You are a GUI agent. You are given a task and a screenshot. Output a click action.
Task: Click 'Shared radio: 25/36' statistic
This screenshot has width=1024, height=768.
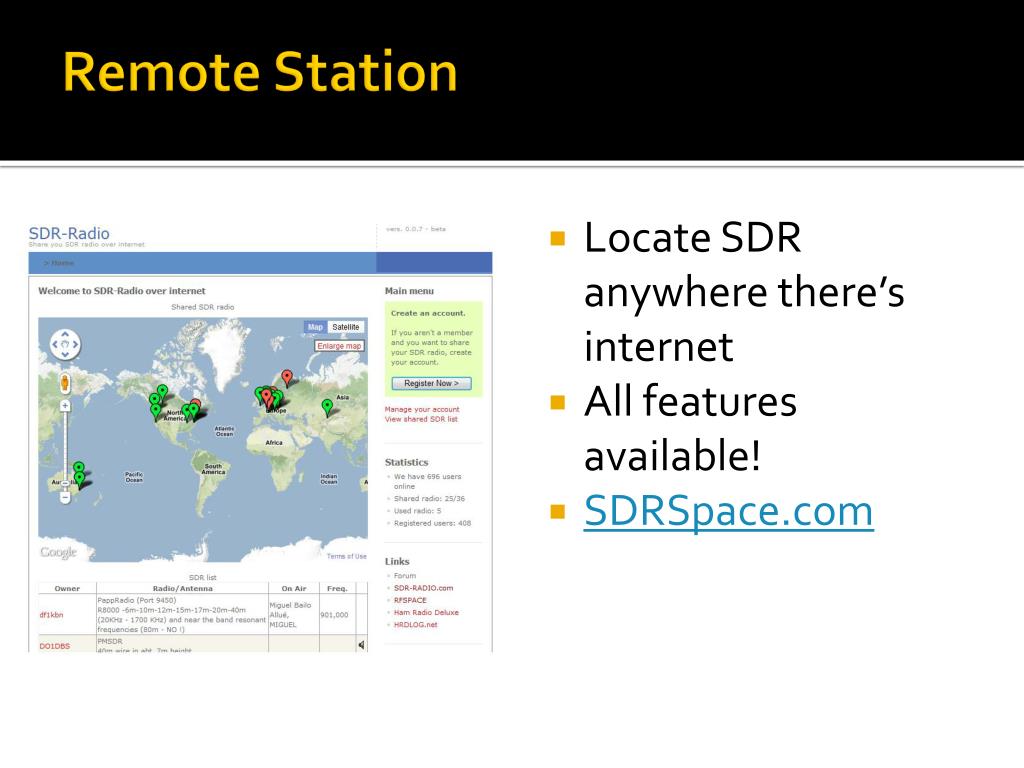[x=429, y=498]
